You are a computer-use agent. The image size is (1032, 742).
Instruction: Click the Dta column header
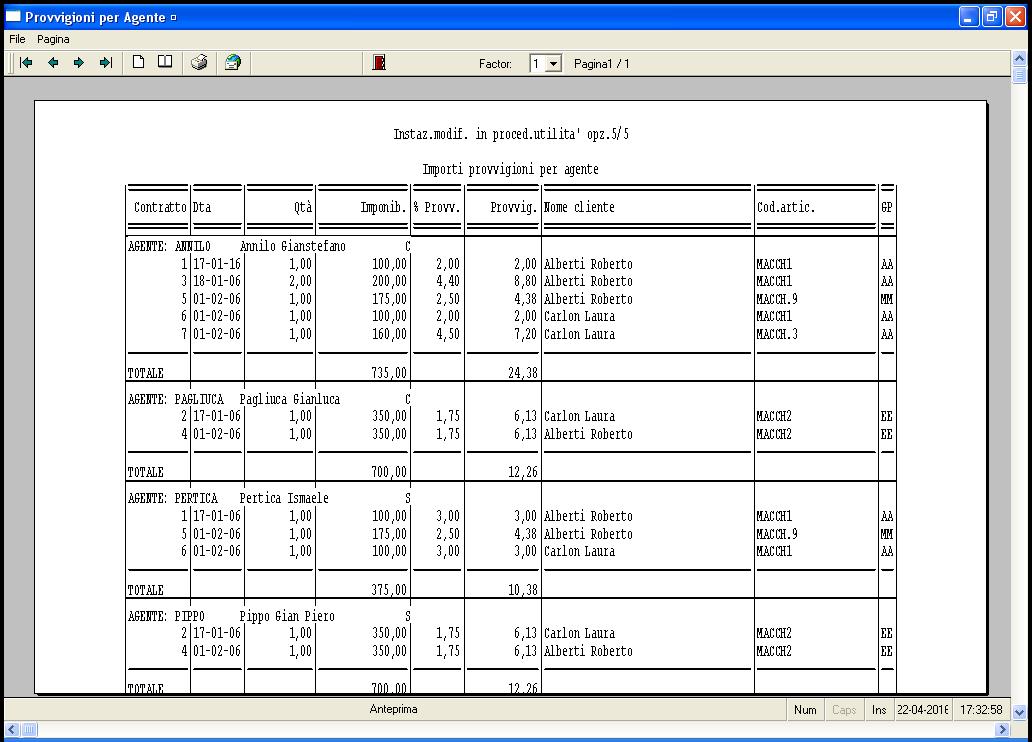[x=202, y=207]
